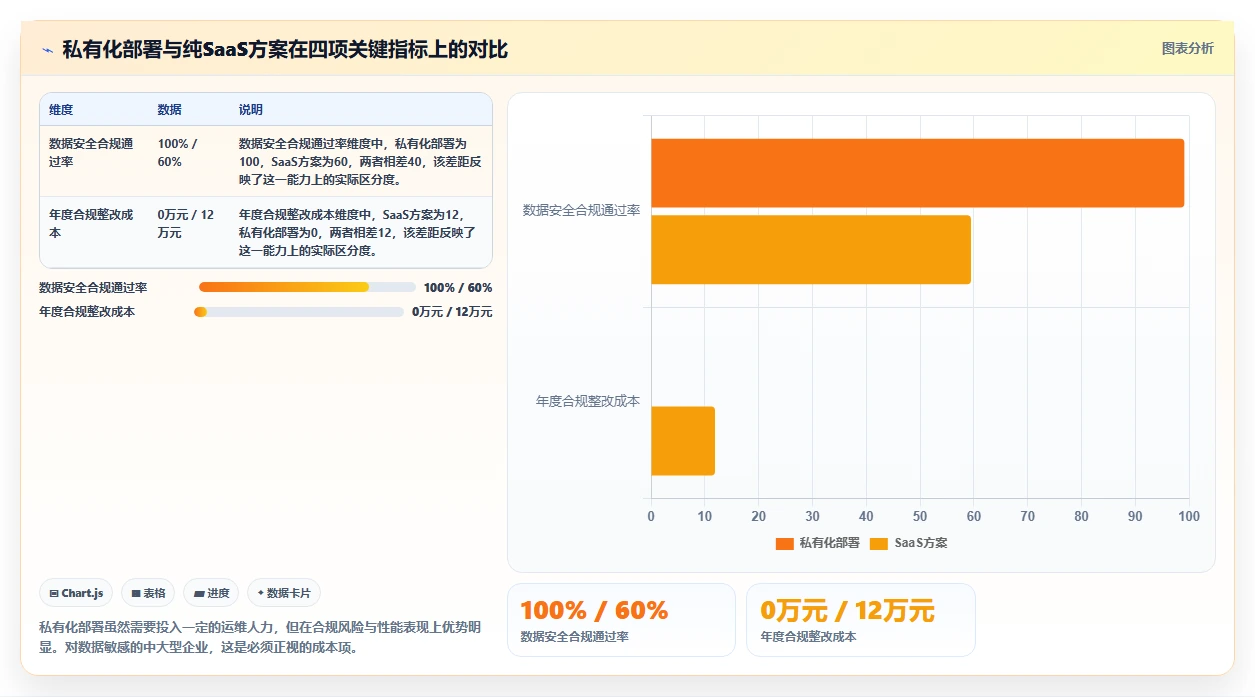Click the x-axis tick label 100
Image resolution: width=1255 pixels, height=697 pixels.
(1188, 516)
